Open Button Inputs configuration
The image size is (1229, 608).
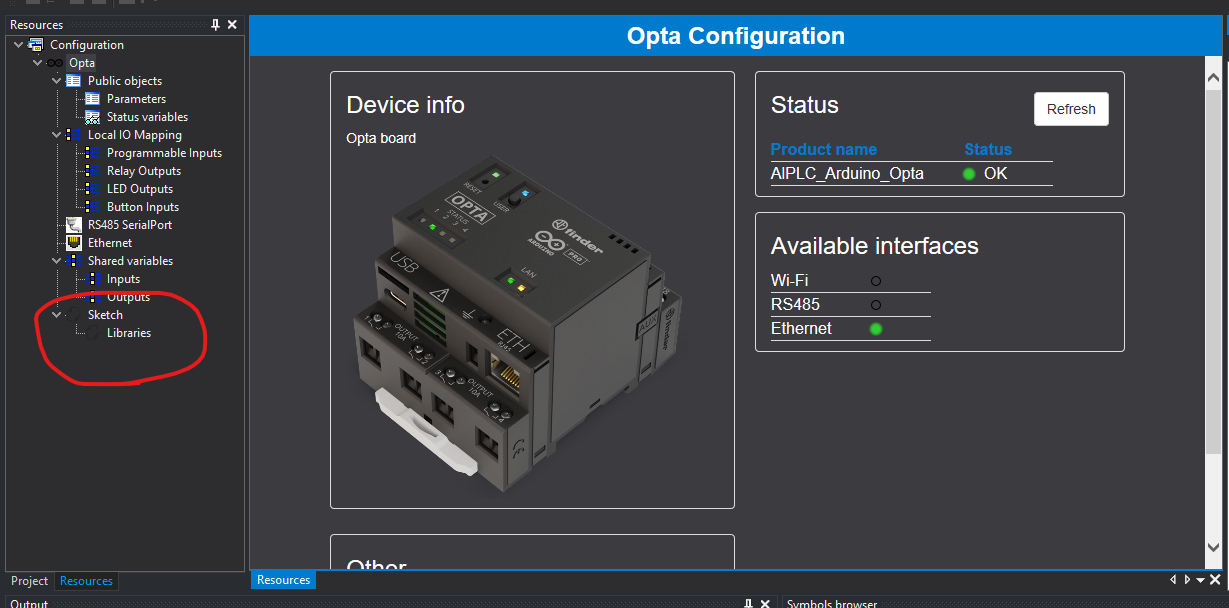click(x=94, y=206)
